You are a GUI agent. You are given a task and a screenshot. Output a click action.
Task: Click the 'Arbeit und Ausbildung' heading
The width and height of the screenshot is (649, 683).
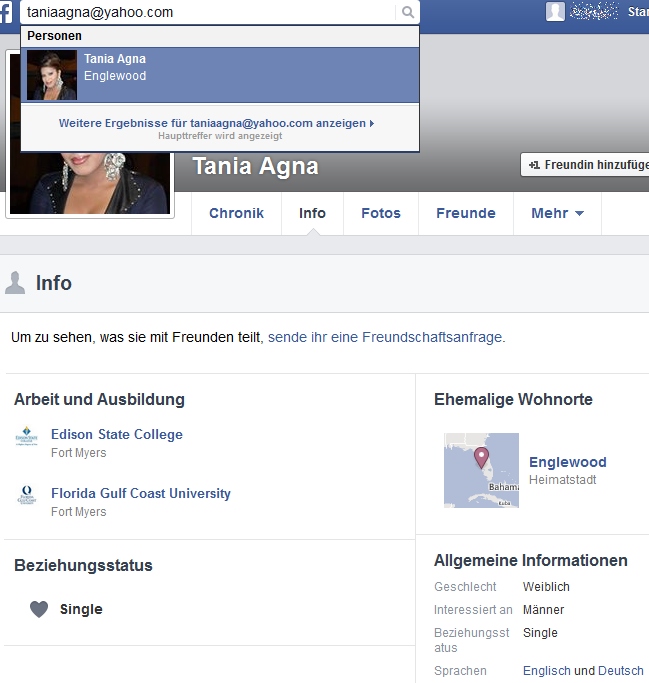99,399
